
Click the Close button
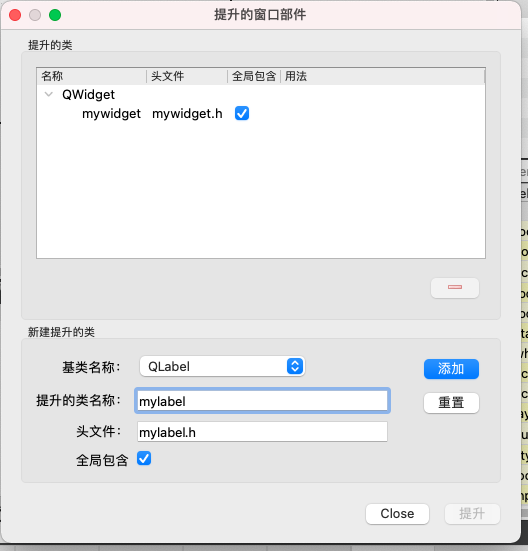[x=397, y=514]
